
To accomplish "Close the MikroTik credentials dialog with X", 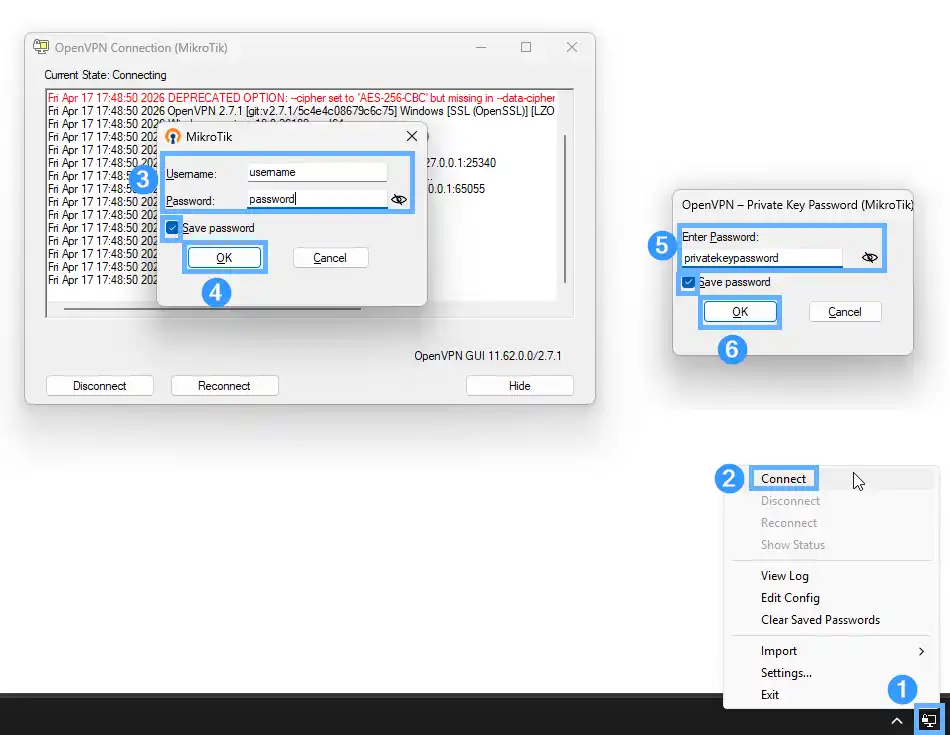I will coord(412,136).
